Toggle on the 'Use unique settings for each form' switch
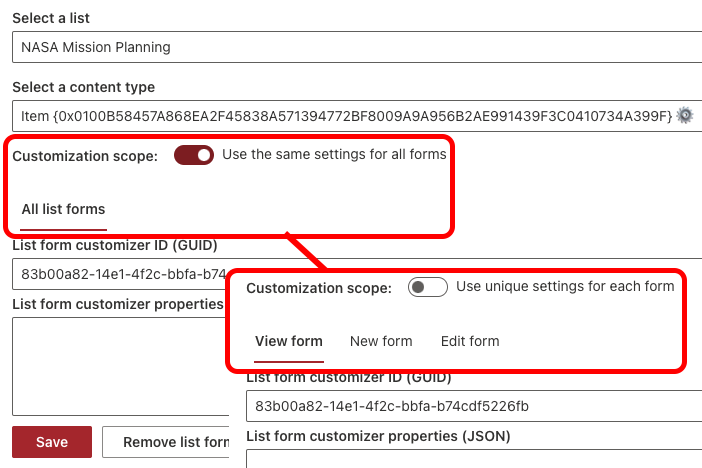 (428, 287)
